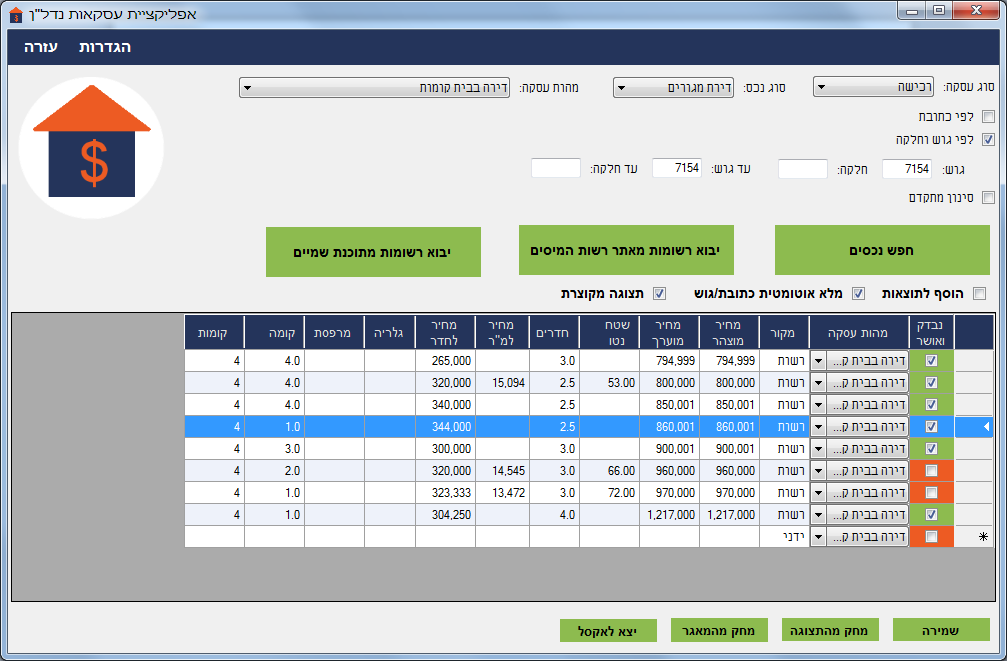Image resolution: width=1007 pixels, height=661 pixels.
Task: Toggle checkbox in the 1,217,000 row
Action: click(931, 515)
